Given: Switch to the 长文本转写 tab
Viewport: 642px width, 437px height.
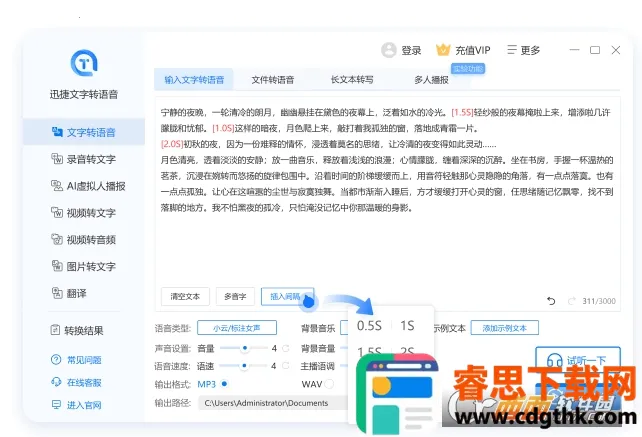Looking at the screenshot, I should click(x=351, y=80).
